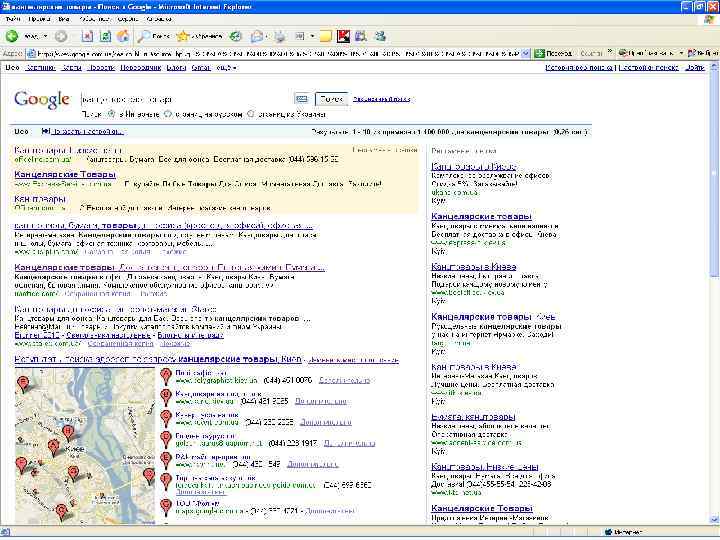Open the Edit (Правка) menu

click(x=39, y=19)
